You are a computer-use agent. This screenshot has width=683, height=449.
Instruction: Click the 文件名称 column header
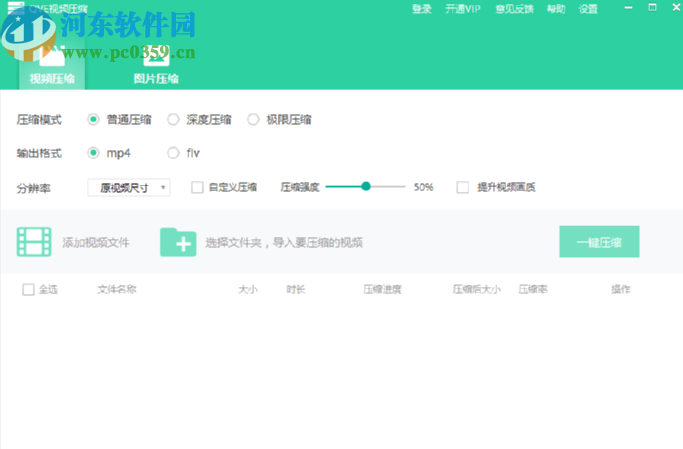tap(117, 289)
